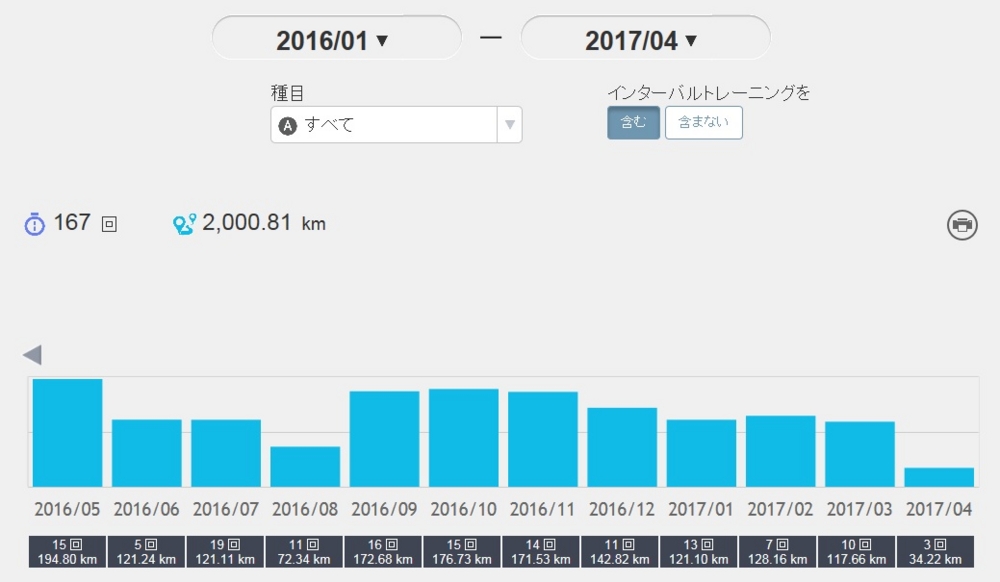Click the left arrow to show earlier months
Image resolution: width=1000 pixels, height=582 pixels.
coord(33,355)
